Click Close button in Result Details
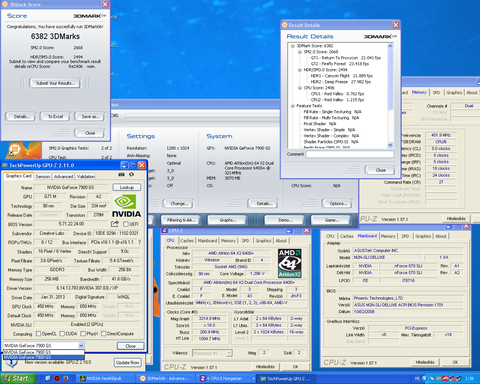The width and height of the screenshot is (480, 384). tap(380, 170)
